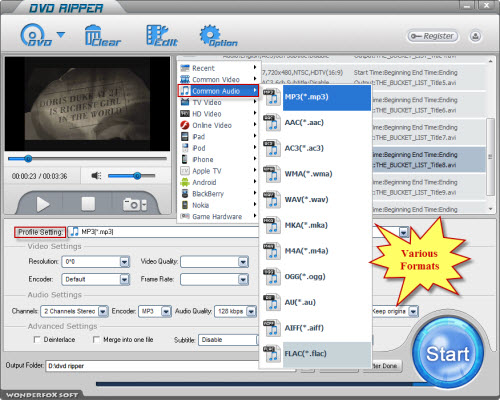Screen dimensions: 500x400
Task: Open the HD Video category
Action: 218,114
